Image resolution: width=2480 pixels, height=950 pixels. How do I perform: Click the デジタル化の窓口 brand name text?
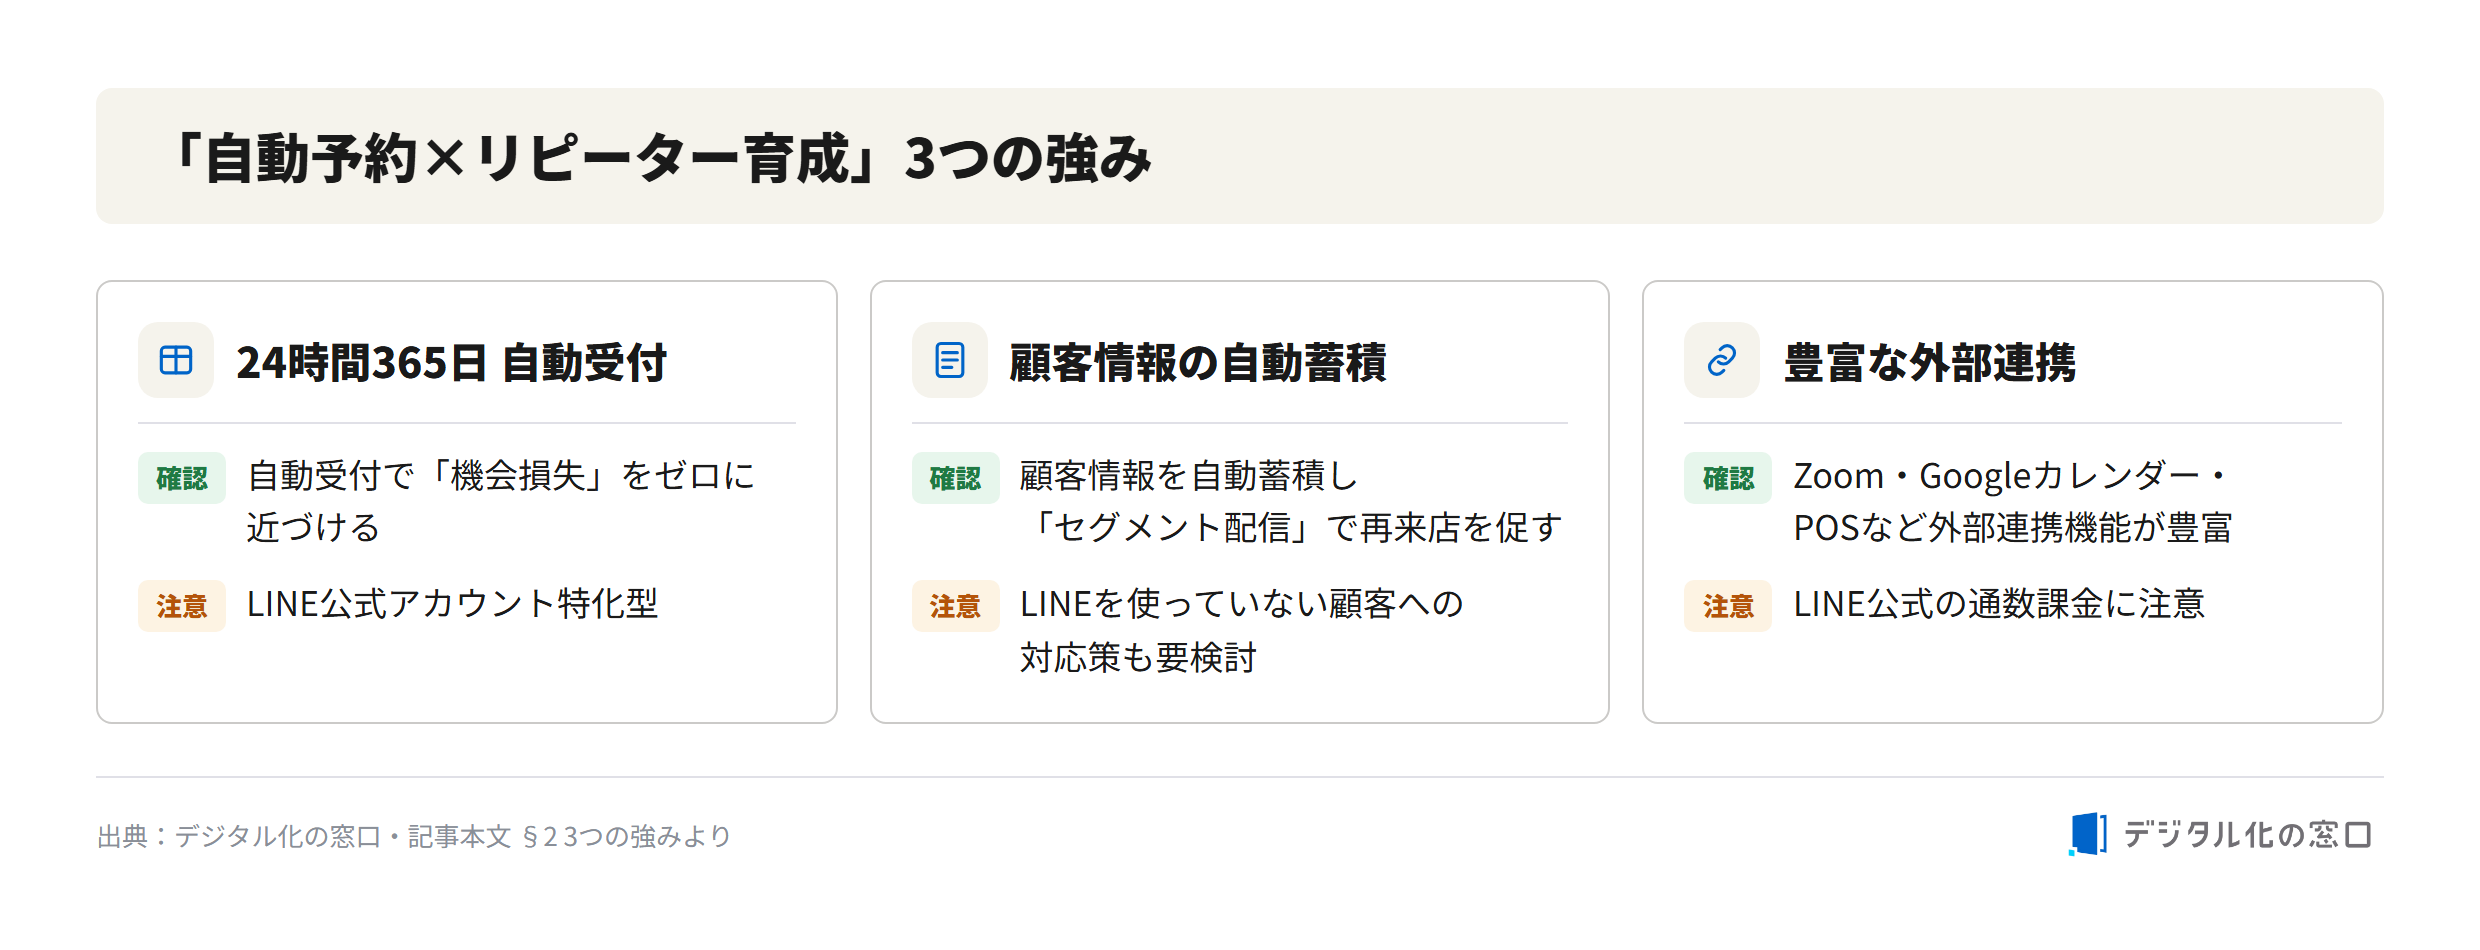coord(2248,835)
